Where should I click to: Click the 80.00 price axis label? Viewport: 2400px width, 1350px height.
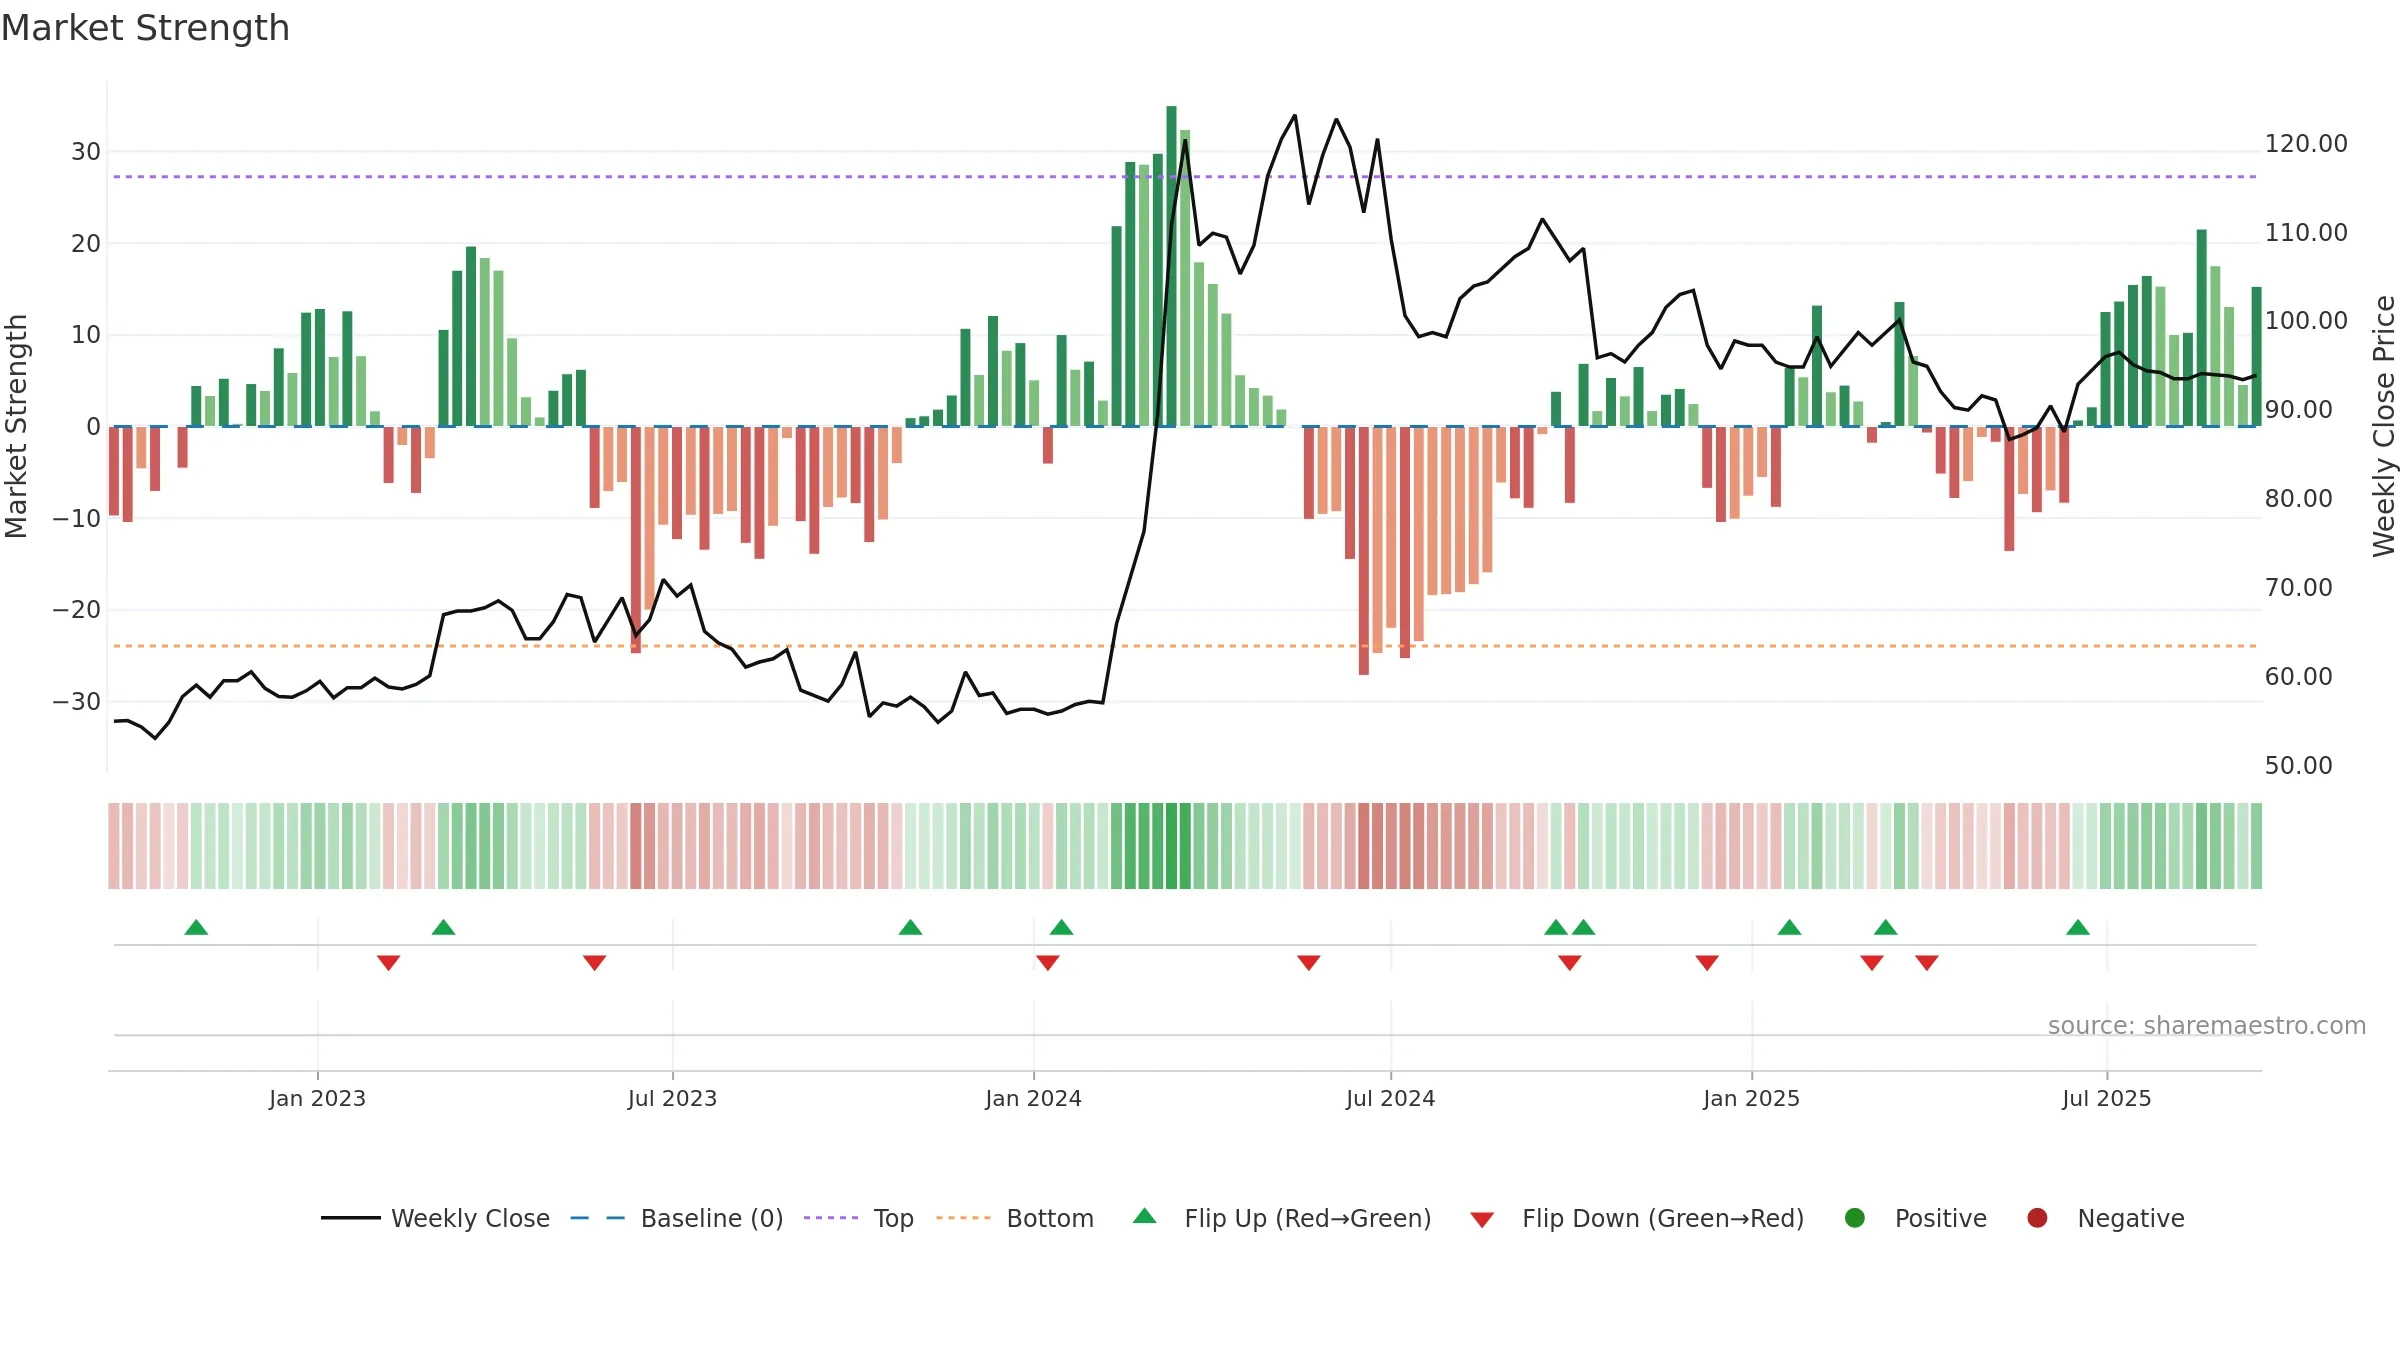[x=2298, y=499]
